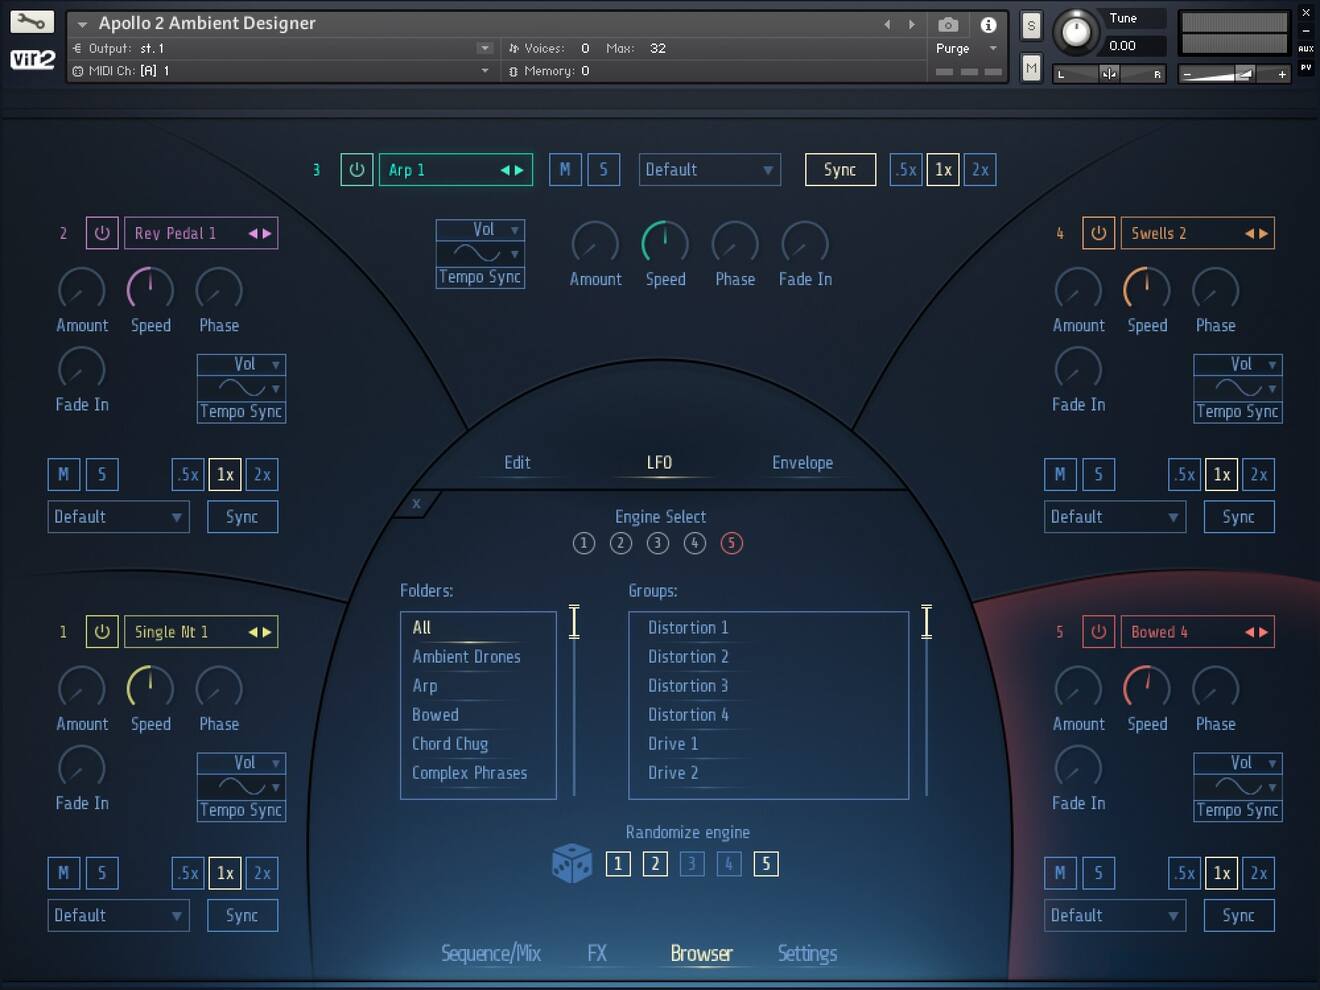Enable Sync for the Arp 1 engine
The width and height of the screenshot is (1320, 990).
pyautogui.click(x=840, y=169)
